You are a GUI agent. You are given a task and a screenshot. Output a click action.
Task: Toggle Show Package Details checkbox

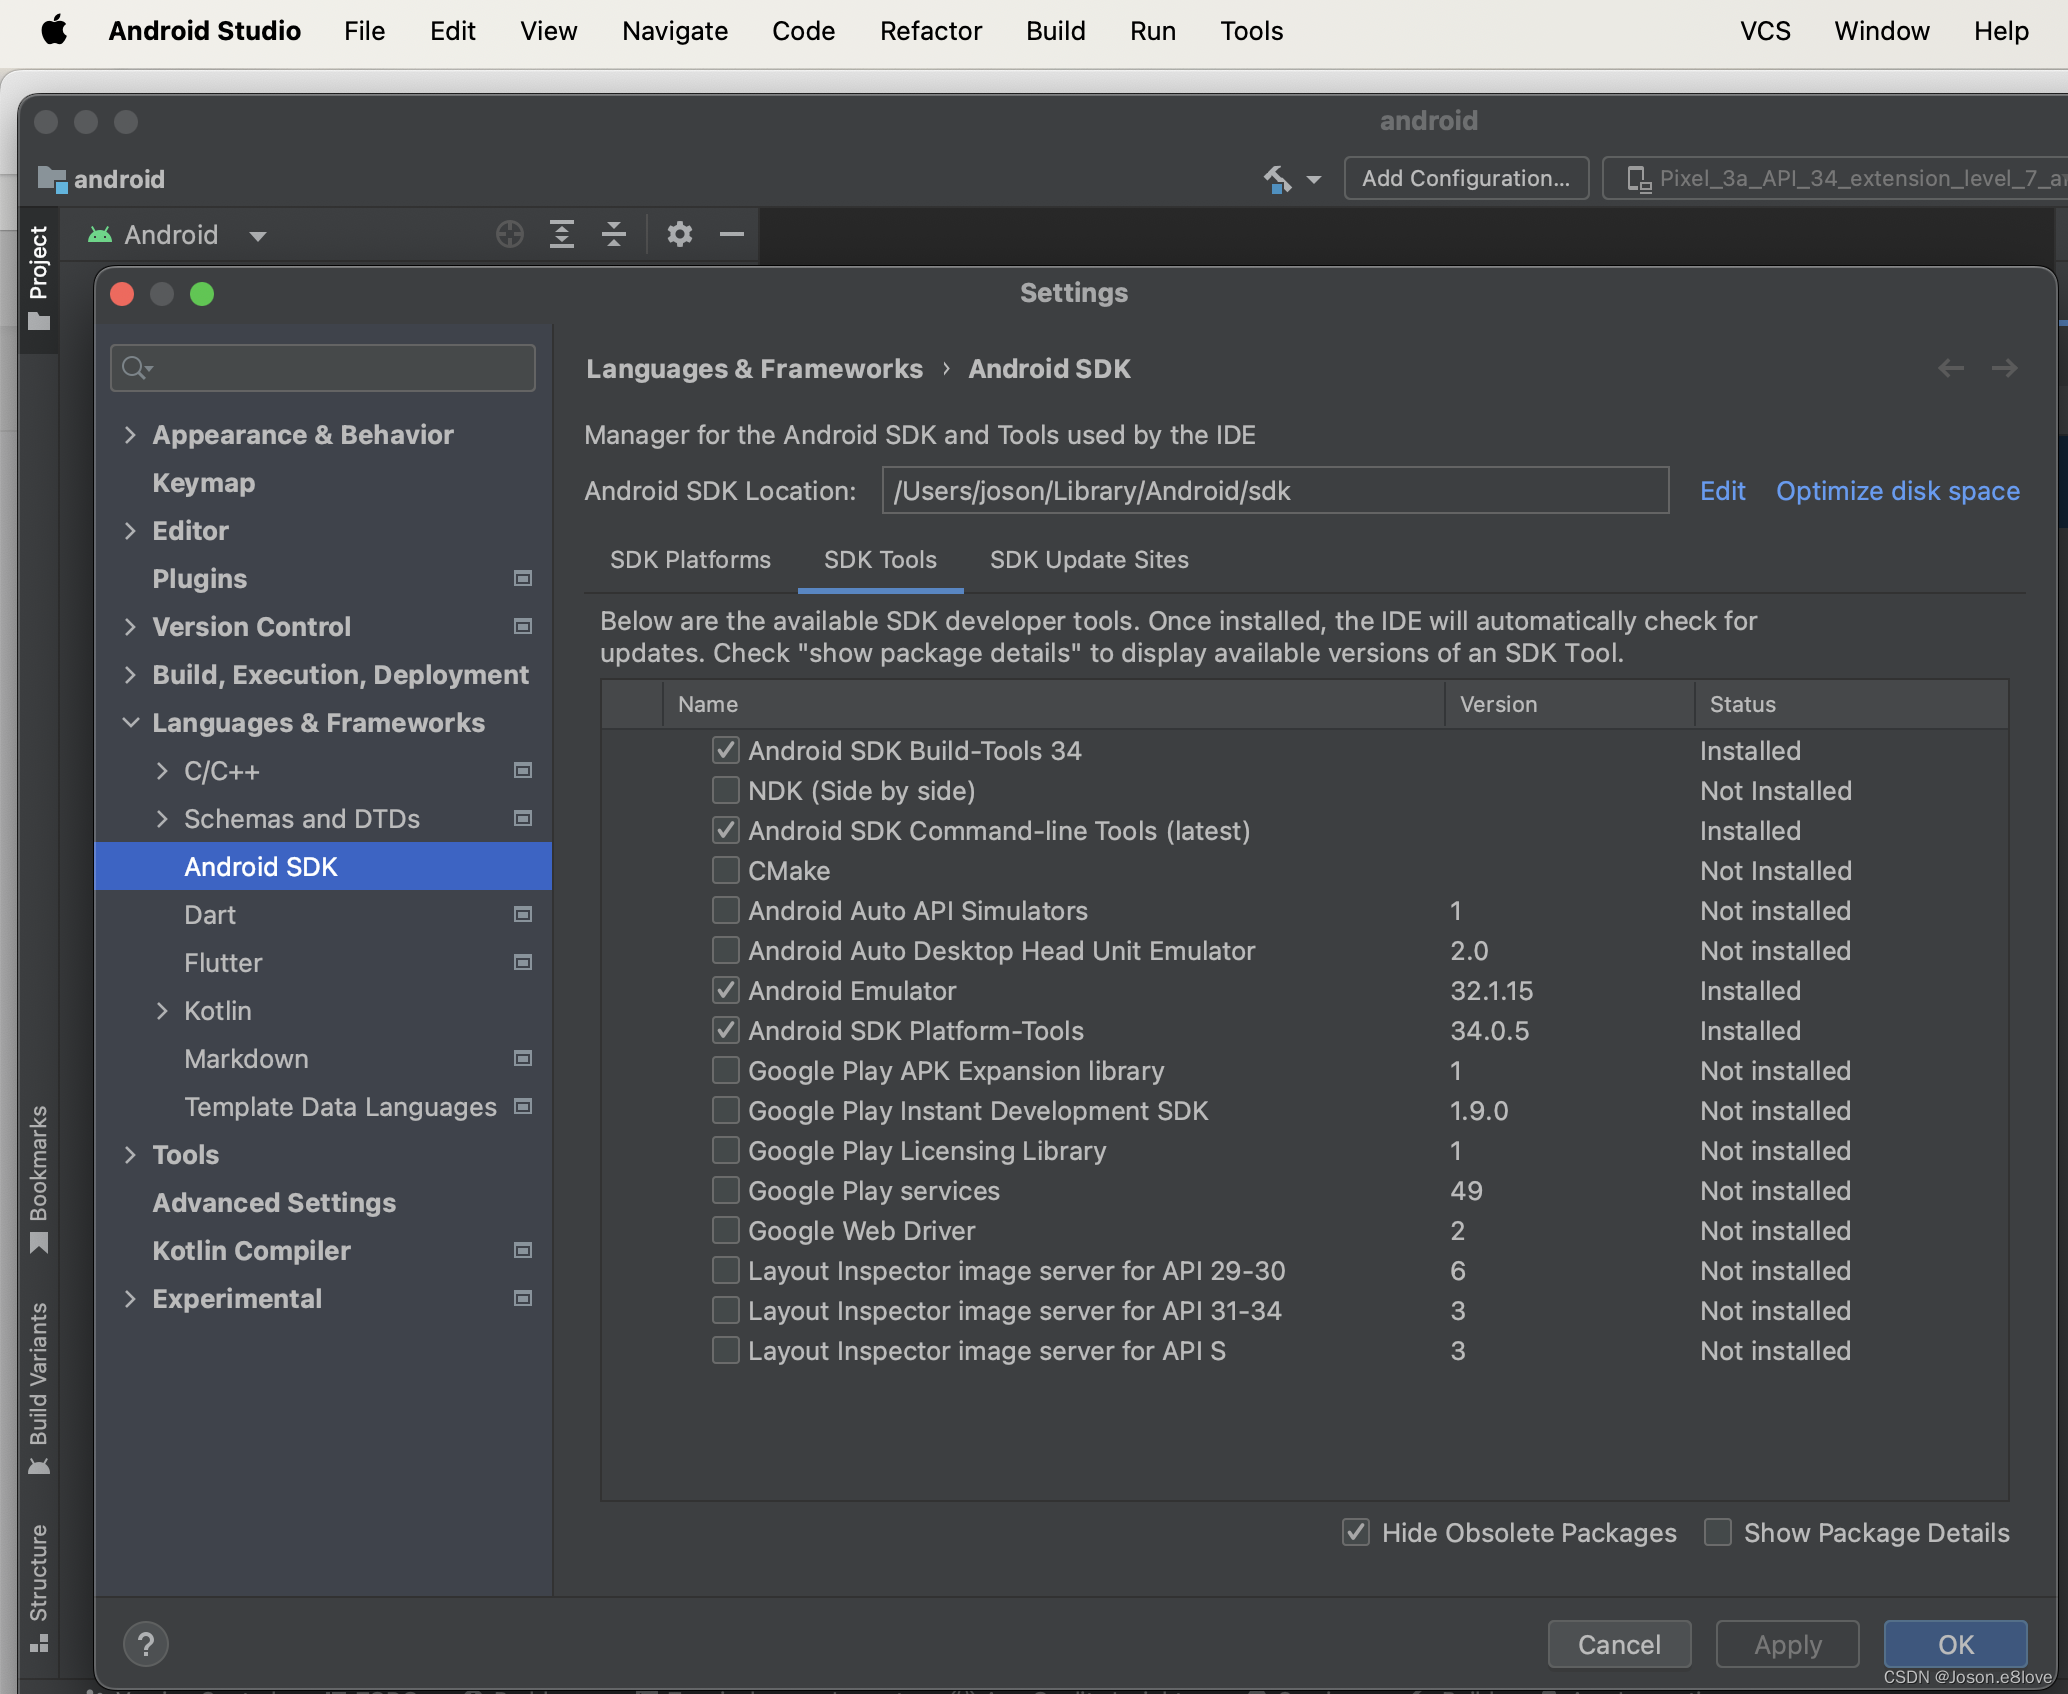[x=1718, y=1532]
